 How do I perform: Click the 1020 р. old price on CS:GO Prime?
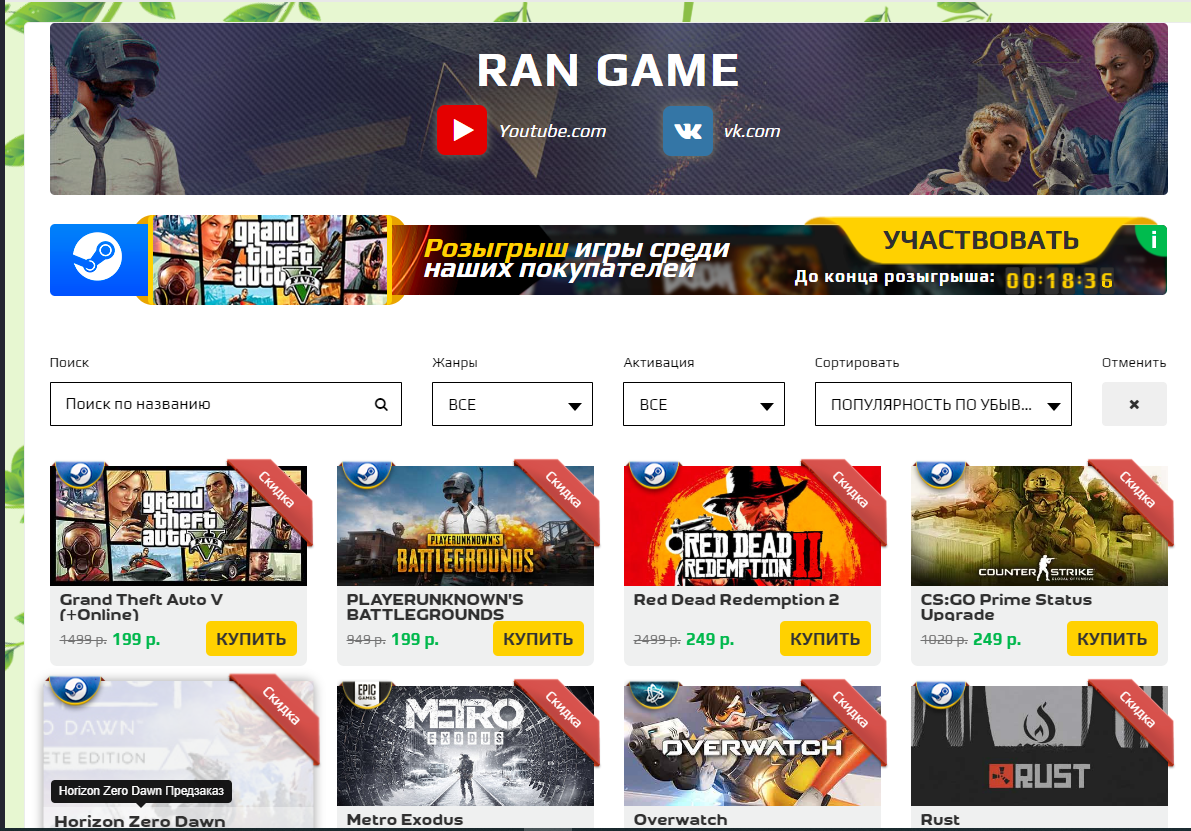[944, 640]
